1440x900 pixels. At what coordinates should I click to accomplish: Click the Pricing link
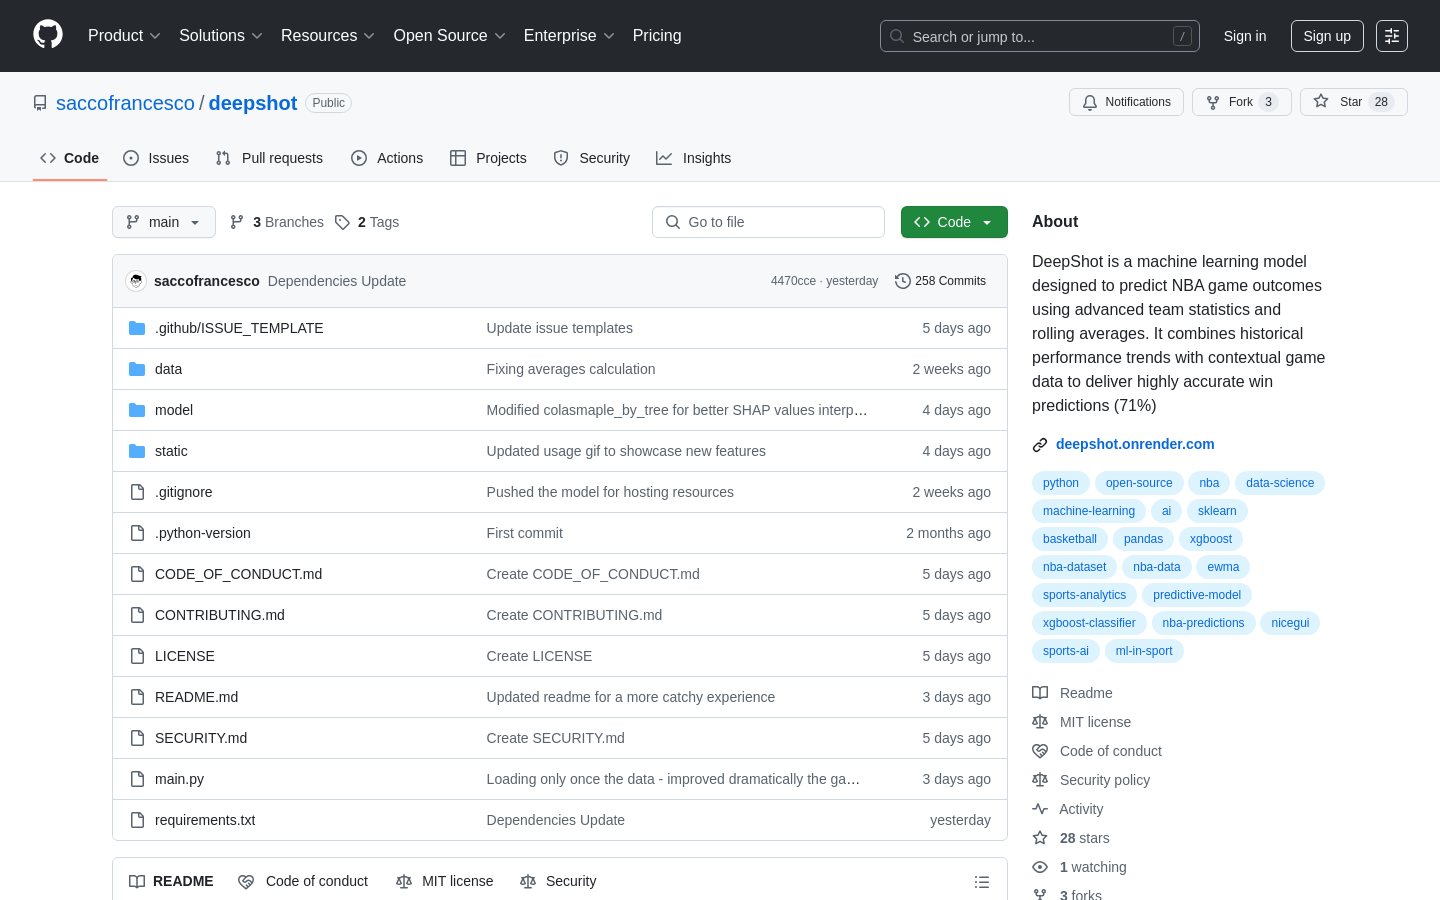(657, 36)
